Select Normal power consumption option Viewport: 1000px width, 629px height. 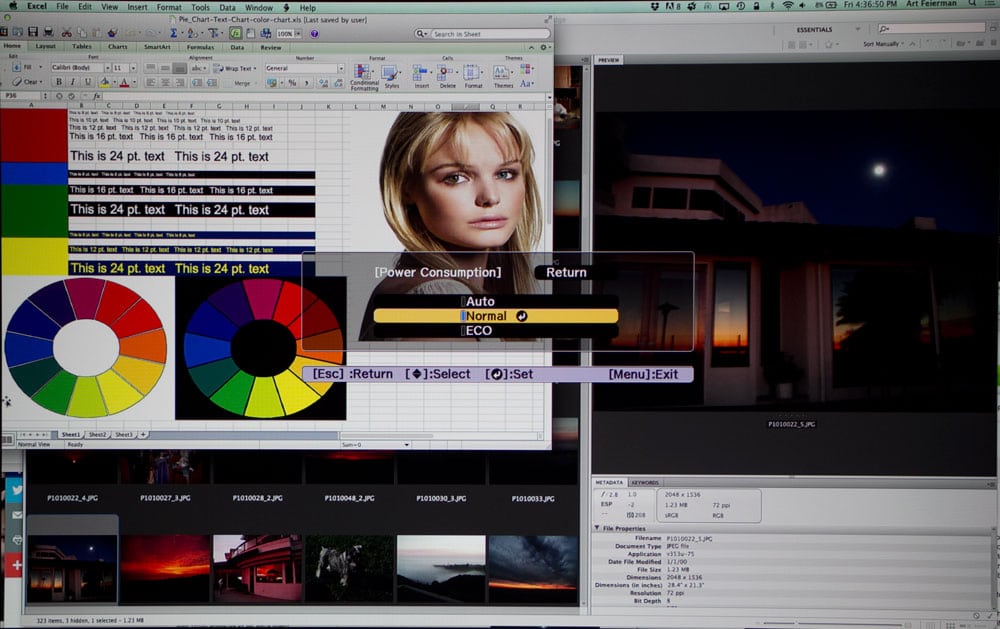coord(496,316)
